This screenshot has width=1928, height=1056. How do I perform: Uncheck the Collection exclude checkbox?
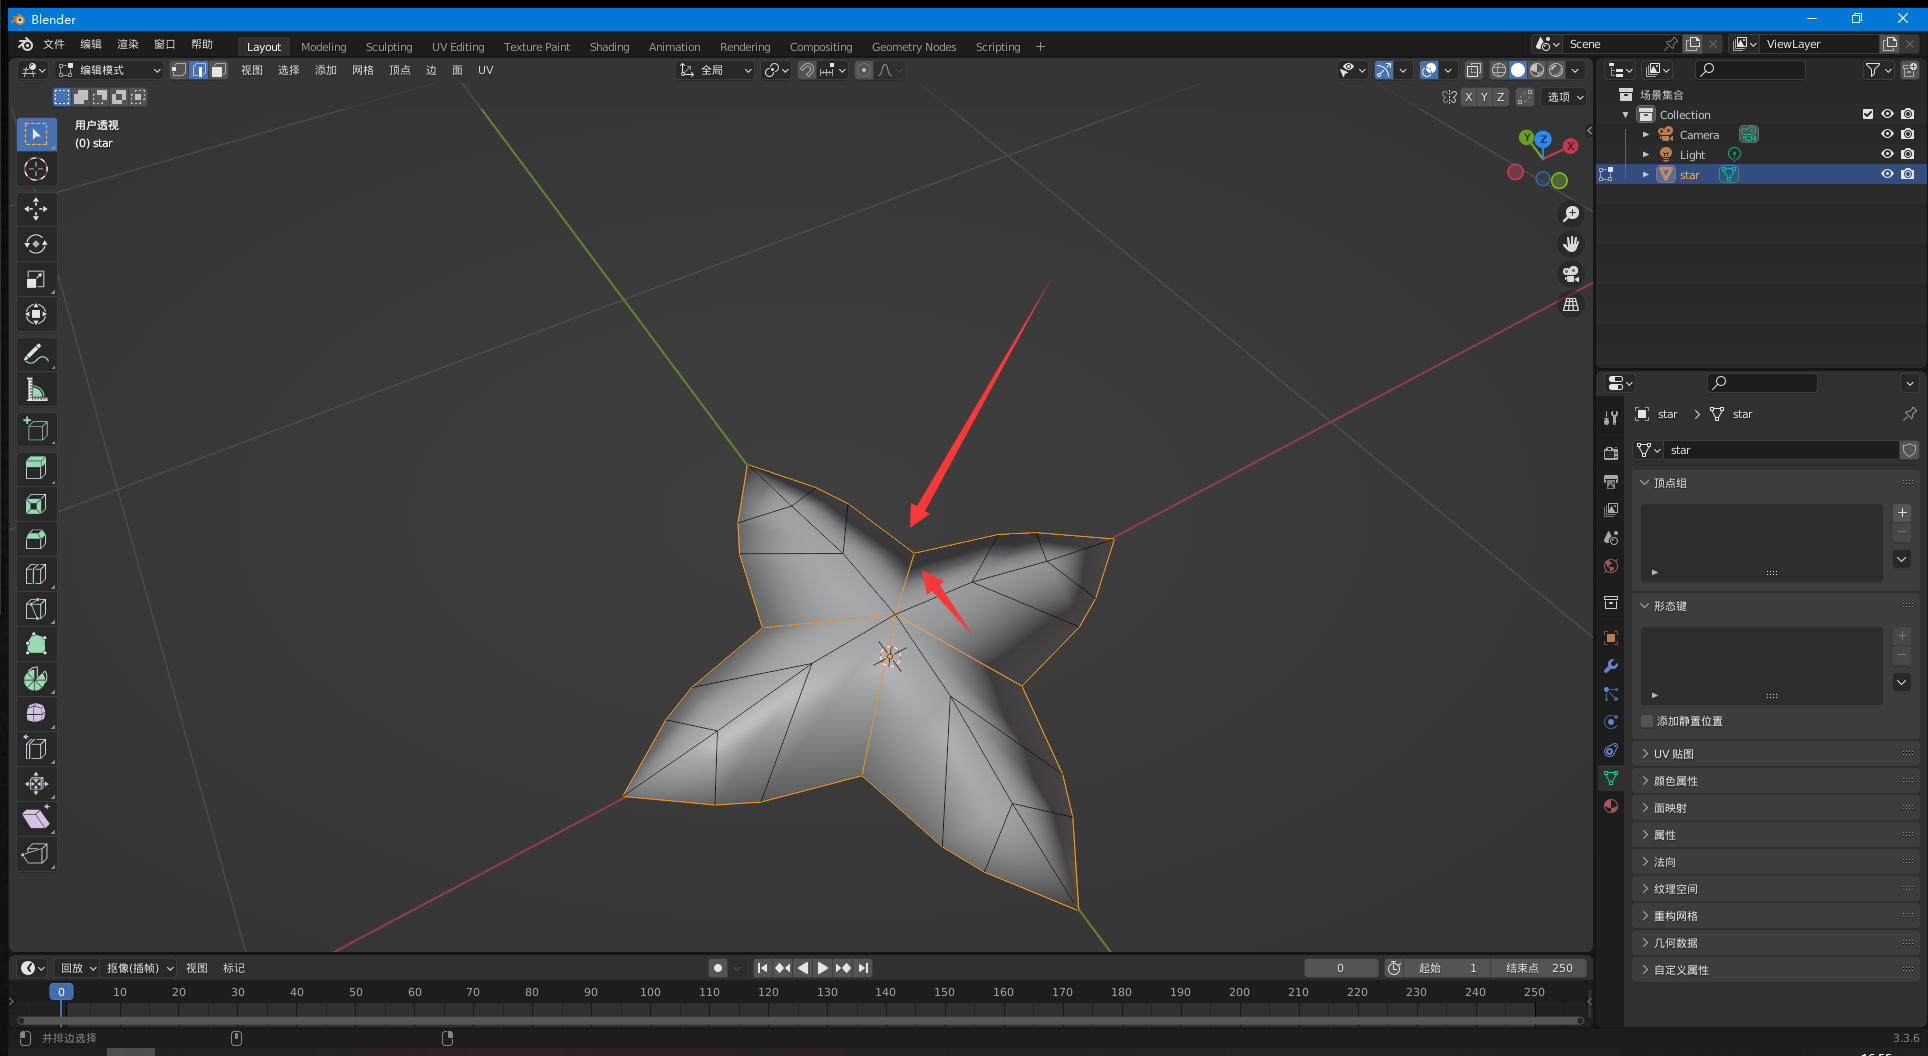tap(1867, 114)
